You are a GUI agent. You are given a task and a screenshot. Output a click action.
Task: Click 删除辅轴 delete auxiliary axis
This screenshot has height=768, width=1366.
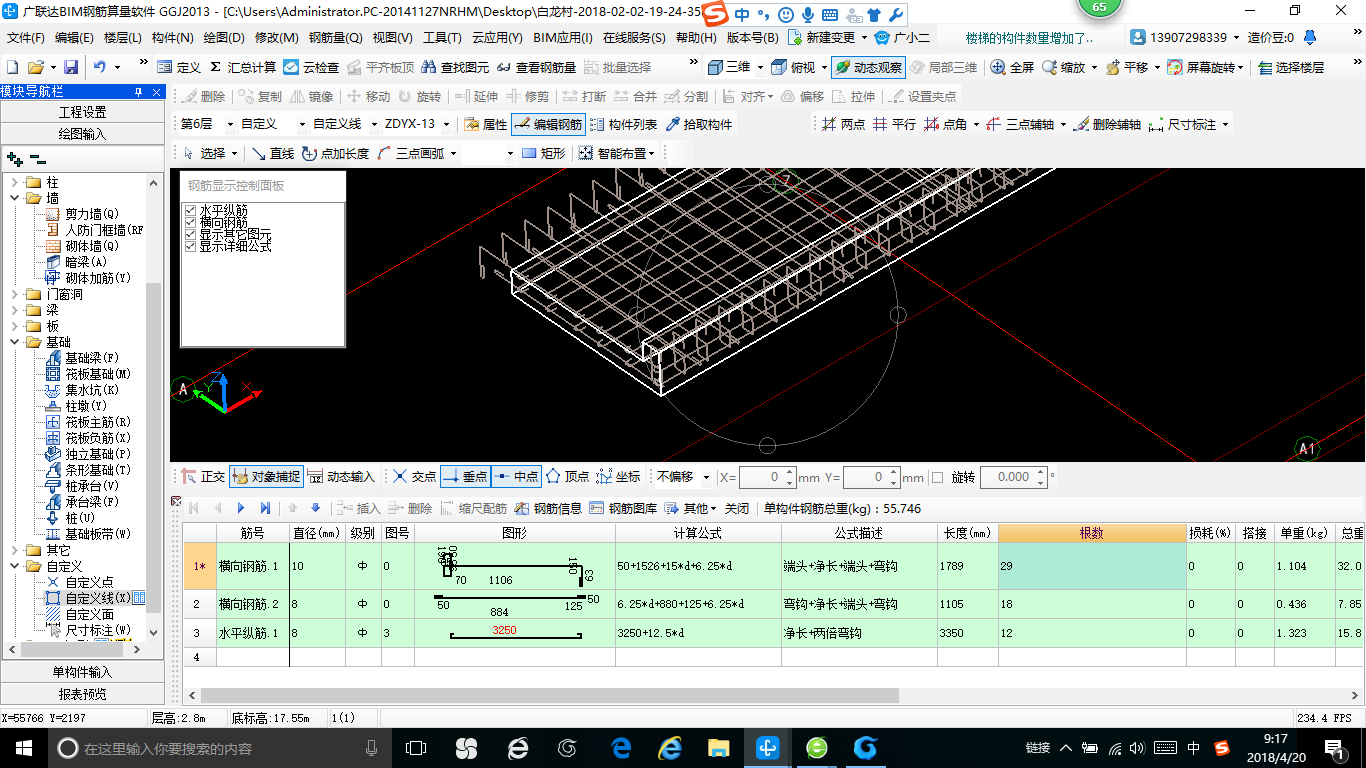(1107, 124)
